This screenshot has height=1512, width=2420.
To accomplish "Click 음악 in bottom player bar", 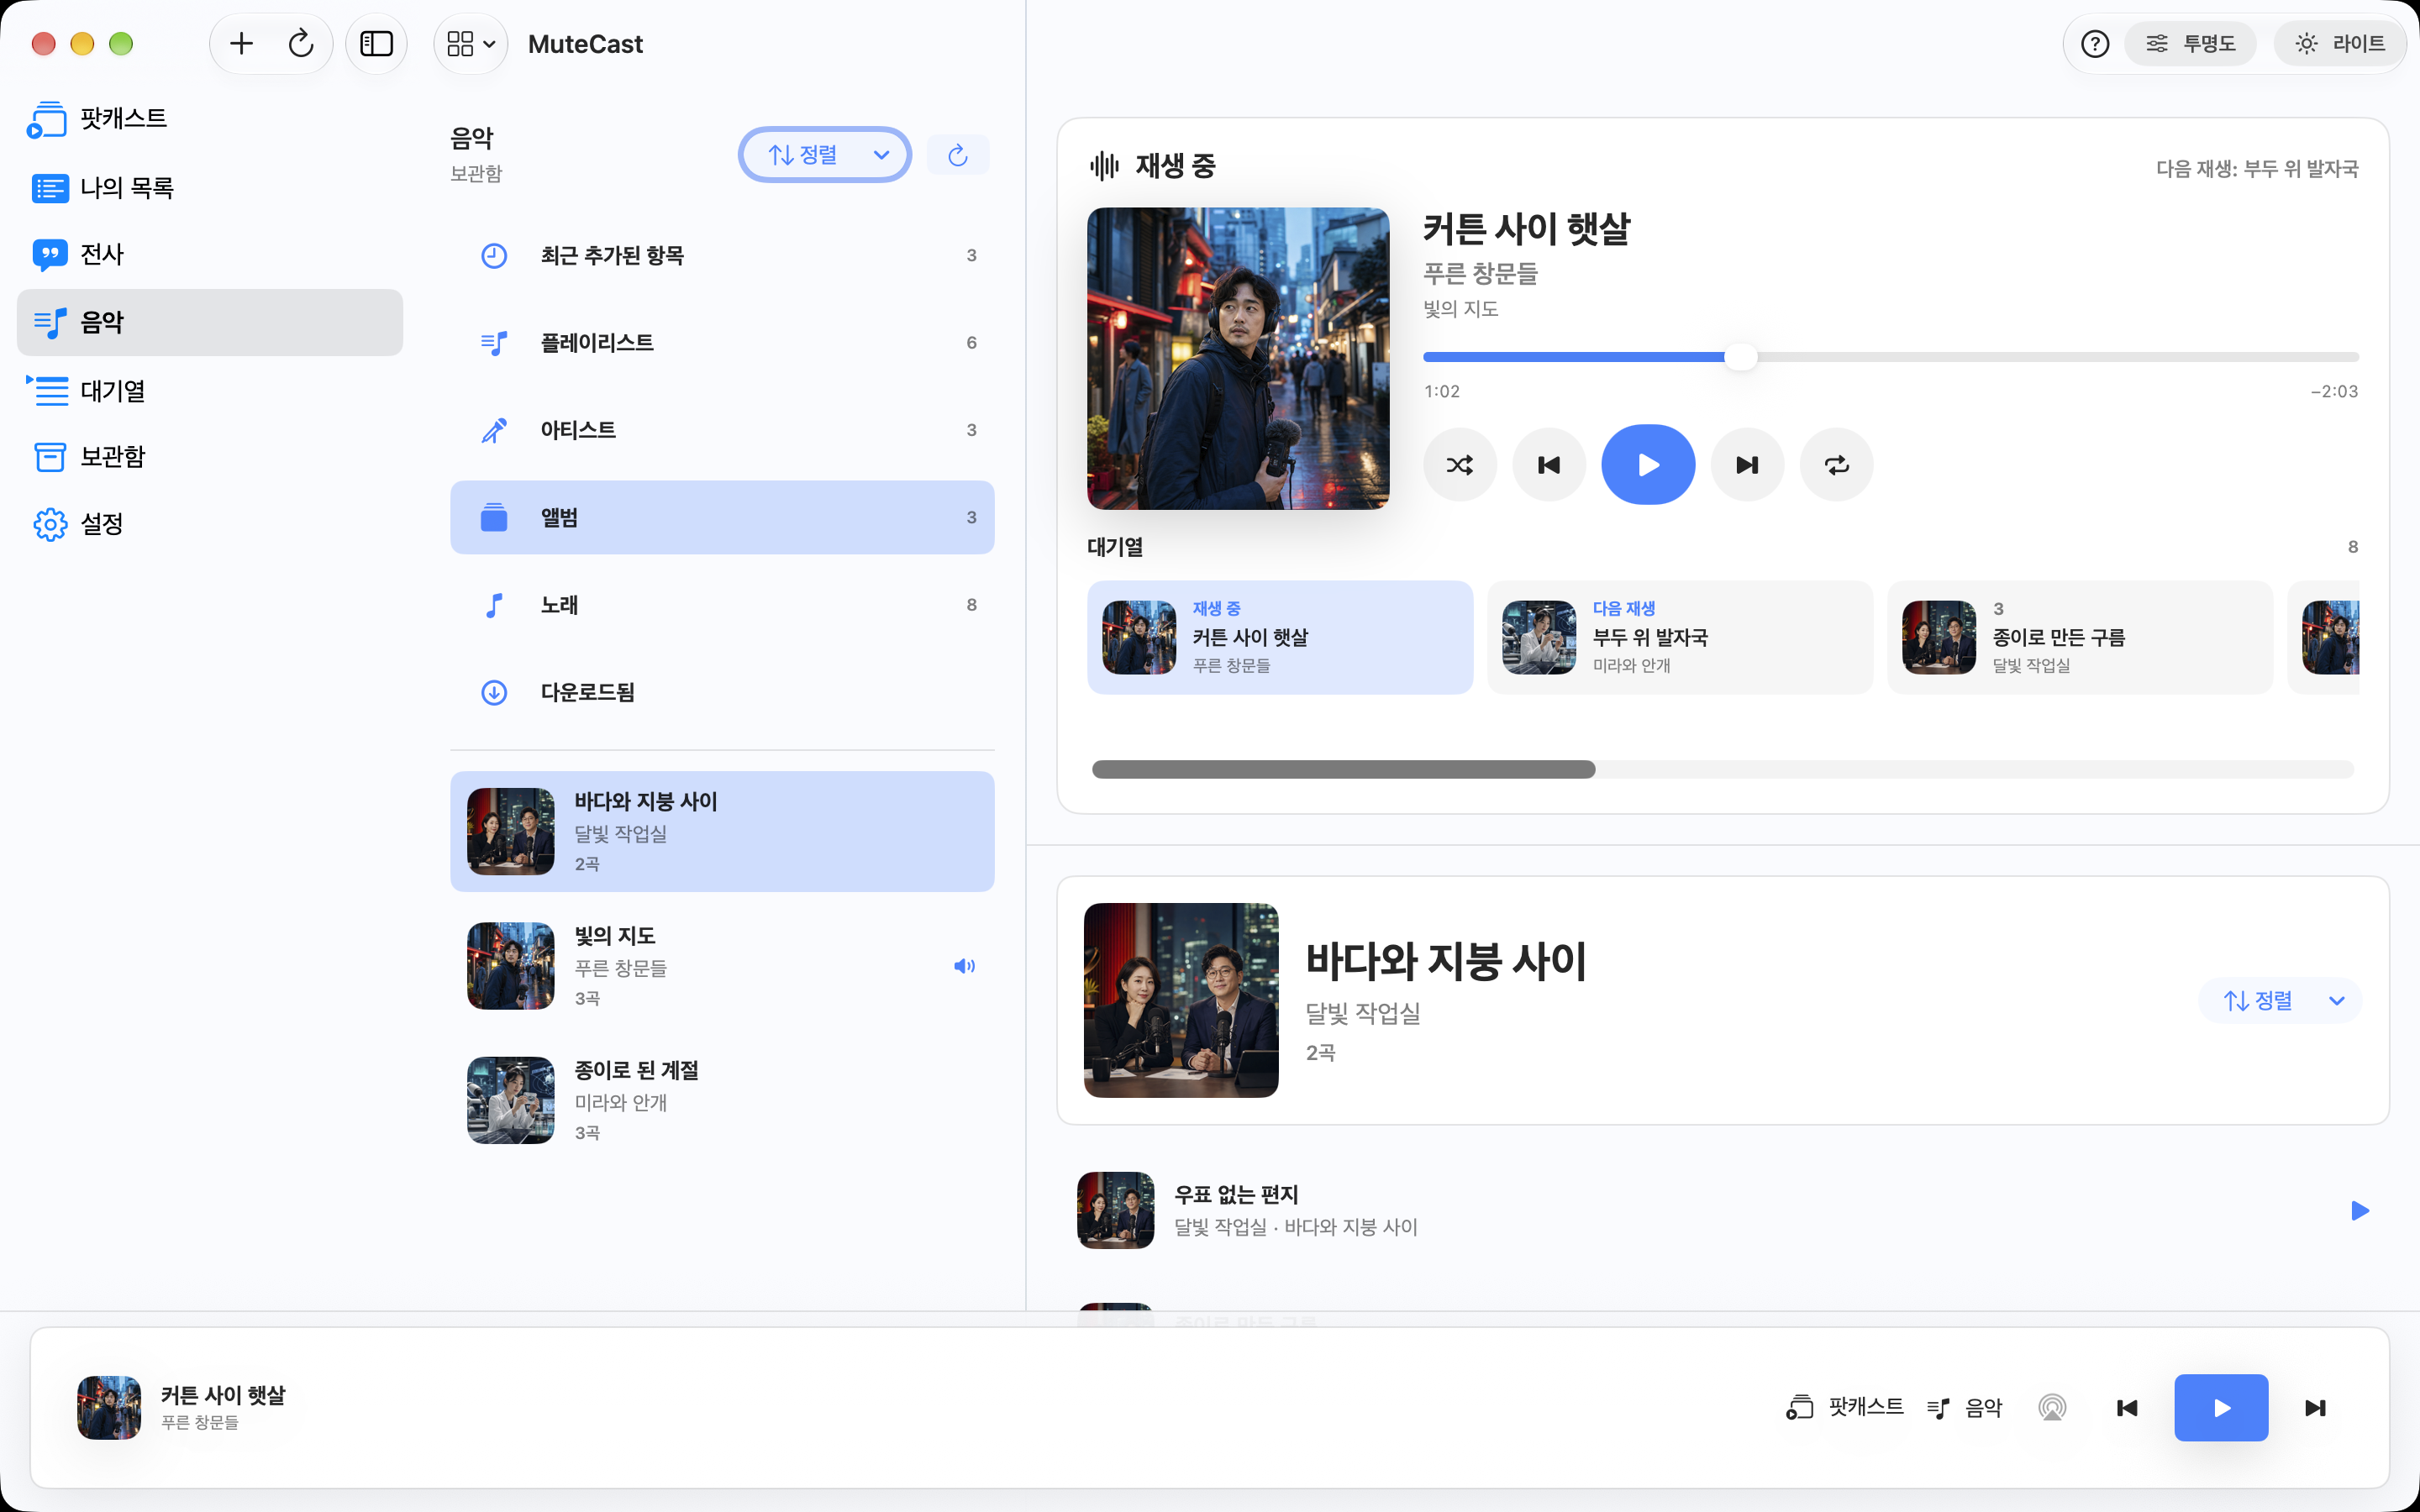I will (1965, 1408).
